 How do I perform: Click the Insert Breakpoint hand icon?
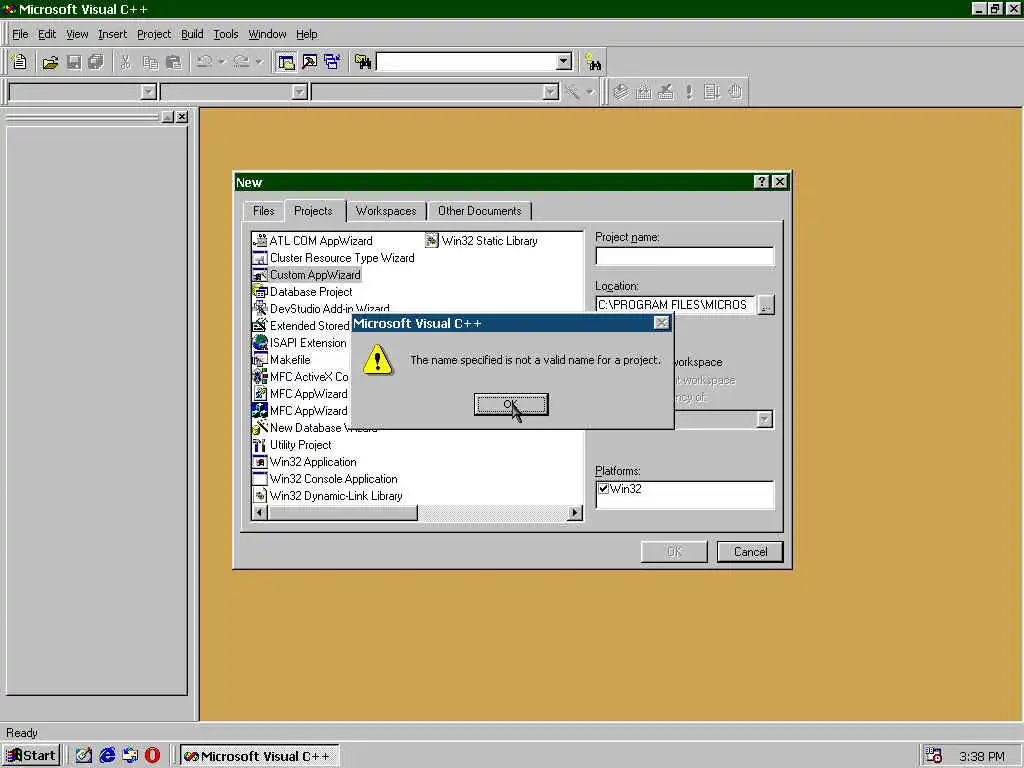tap(735, 92)
